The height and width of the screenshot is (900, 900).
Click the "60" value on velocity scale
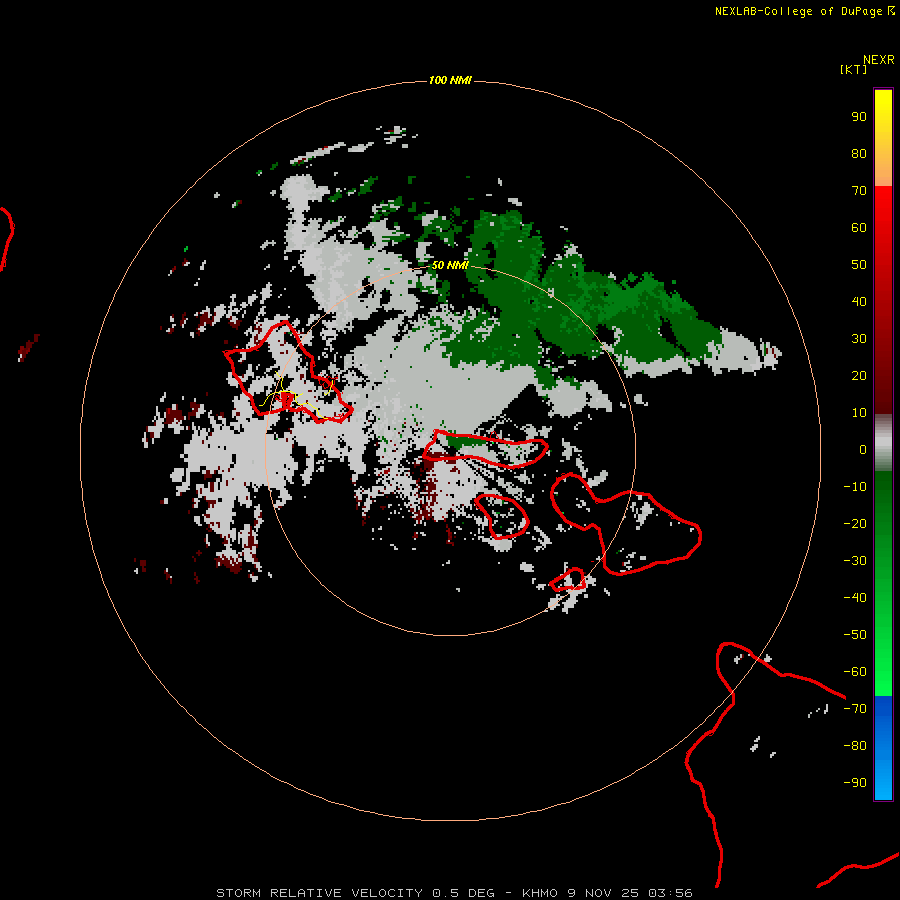coord(859,228)
